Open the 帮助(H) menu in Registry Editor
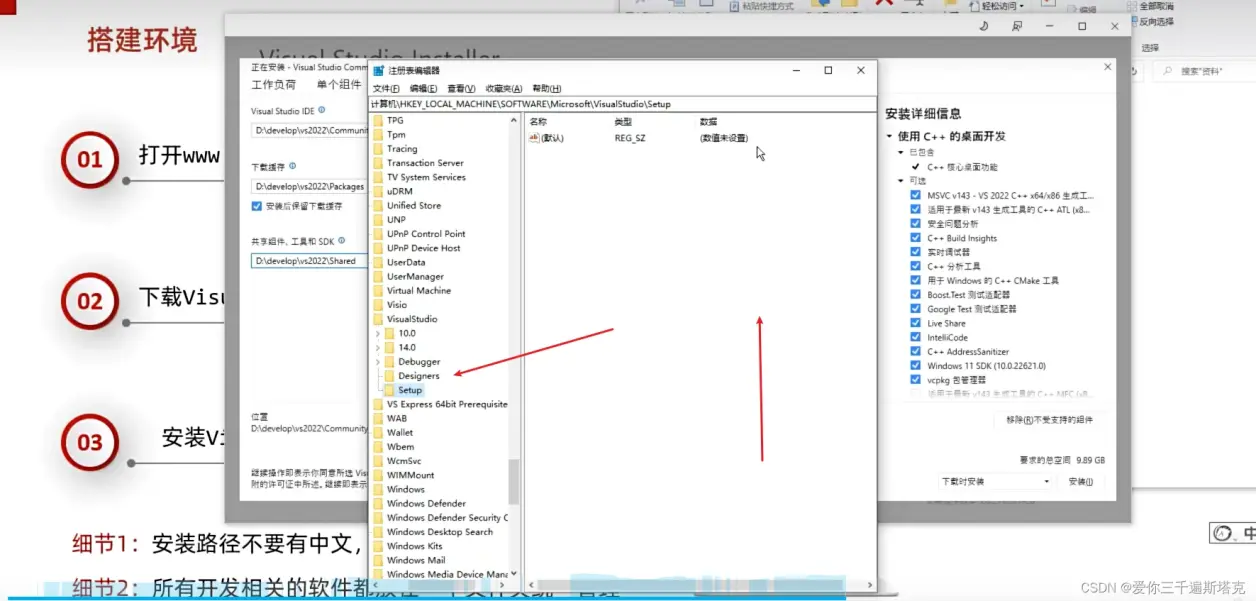Screen dimensions: 1256x601 547,89
